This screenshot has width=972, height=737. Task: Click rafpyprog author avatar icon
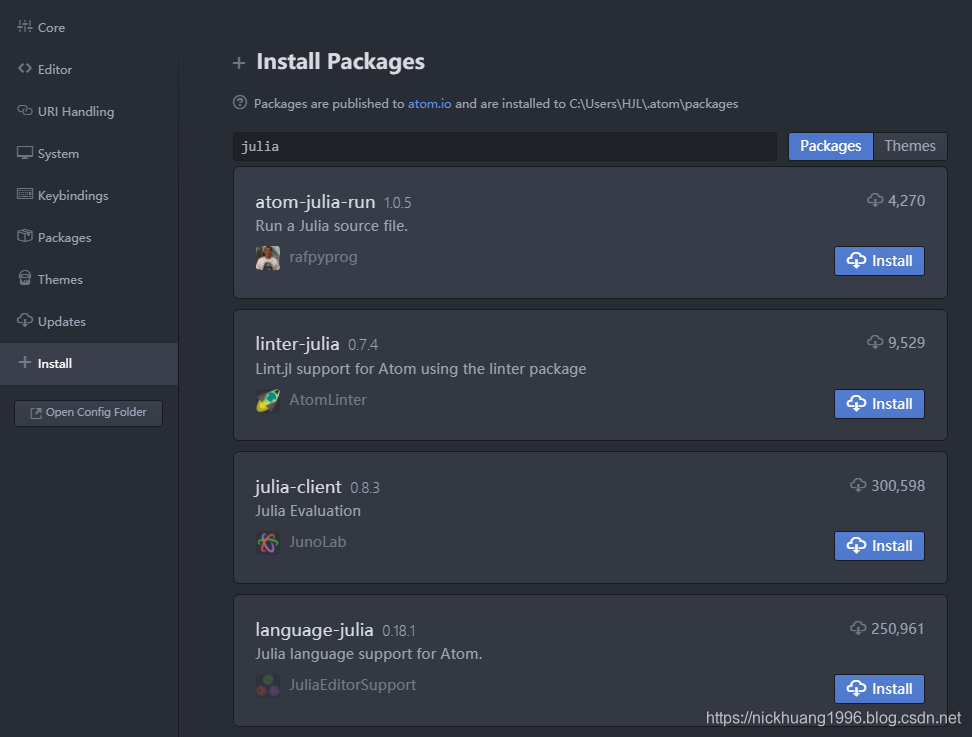pyautogui.click(x=267, y=258)
